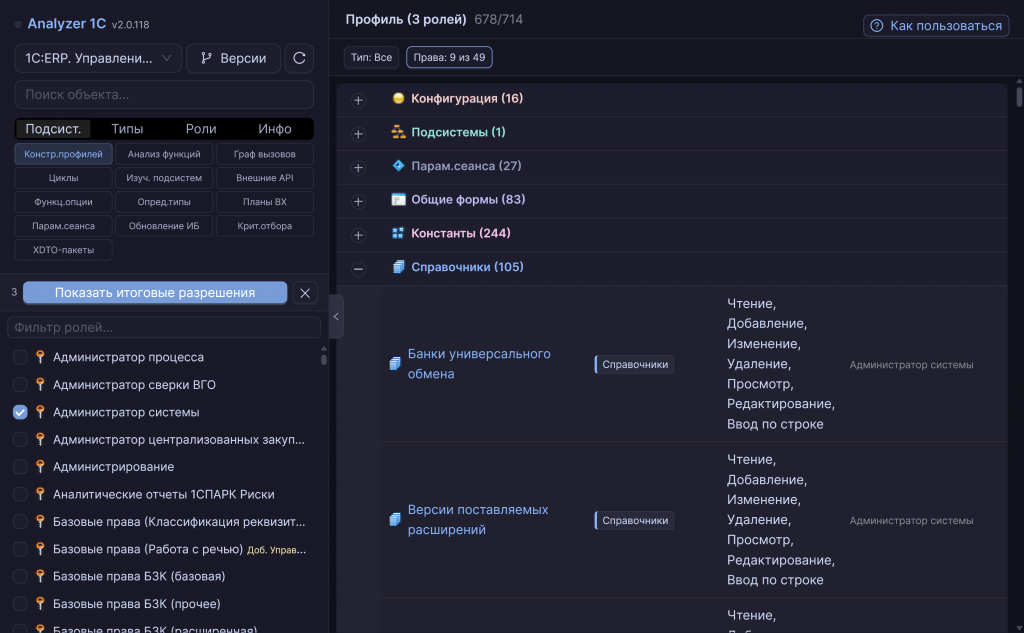Clear selected roles with the X button
Viewport: 1024px width, 633px height.
(x=305, y=293)
